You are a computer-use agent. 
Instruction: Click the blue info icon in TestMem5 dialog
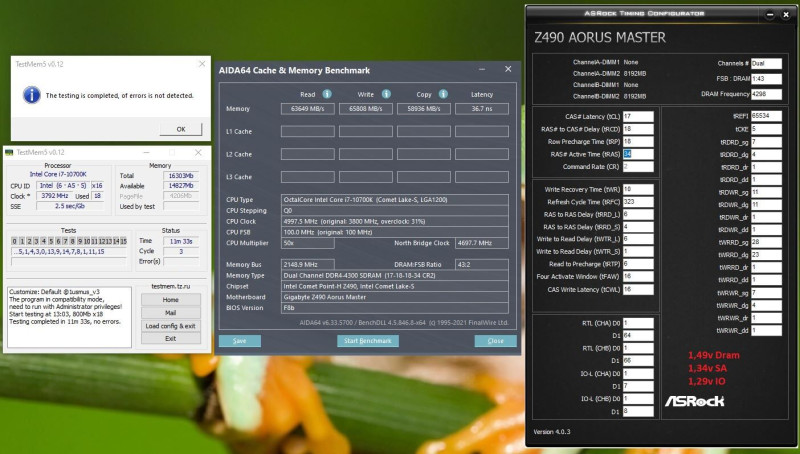coord(32,95)
